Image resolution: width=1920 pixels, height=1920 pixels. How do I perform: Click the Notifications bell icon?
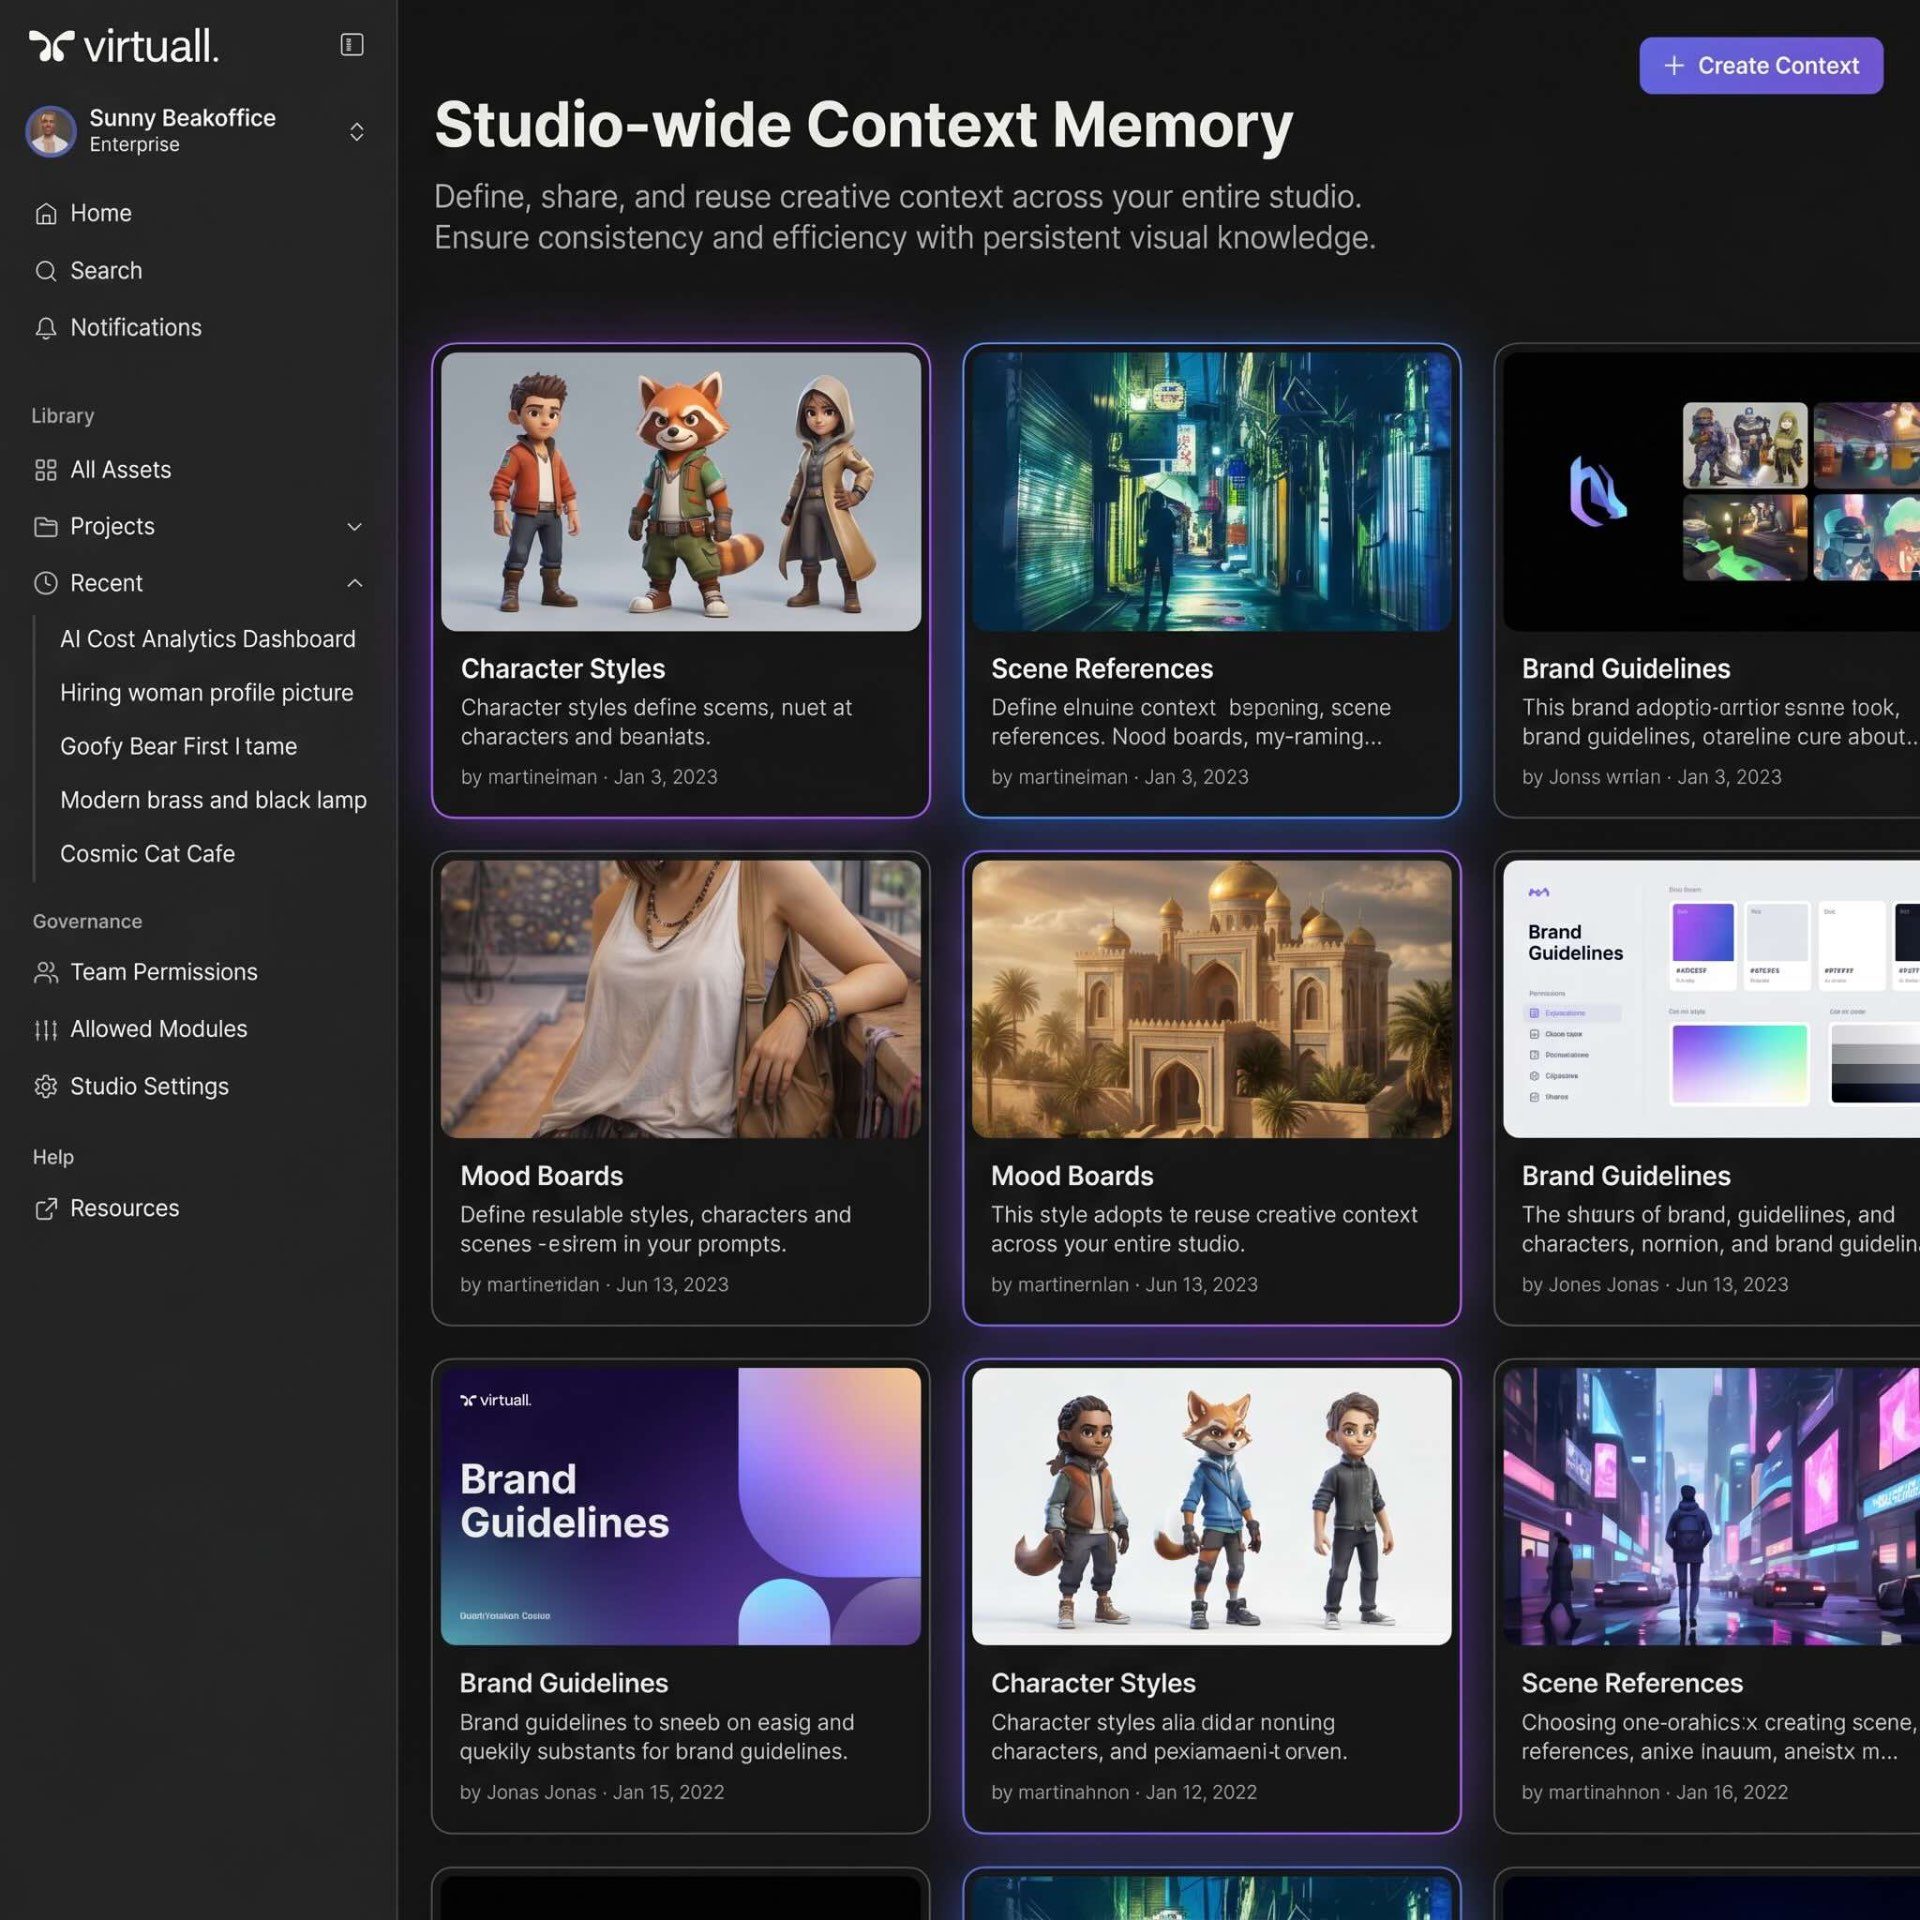point(46,328)
